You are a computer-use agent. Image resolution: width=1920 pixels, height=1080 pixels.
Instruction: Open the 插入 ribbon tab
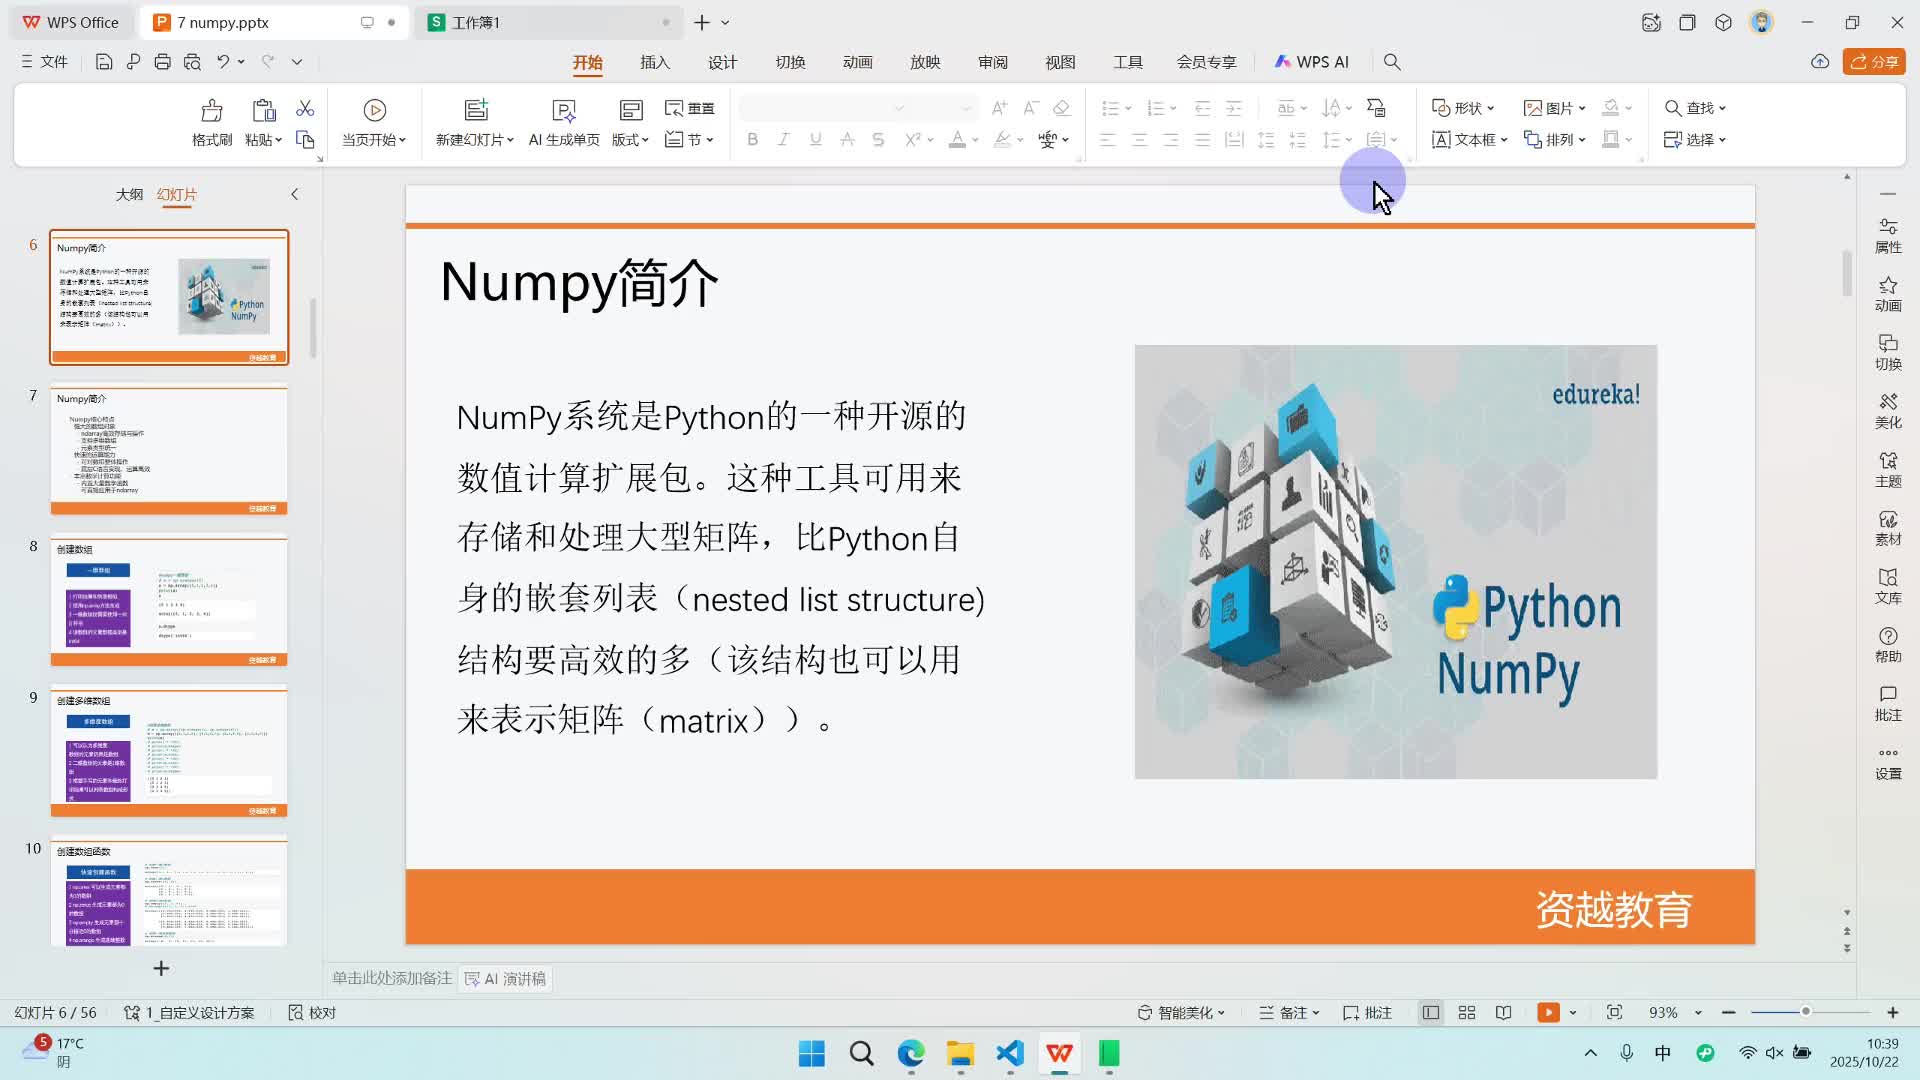click(655, 62)
